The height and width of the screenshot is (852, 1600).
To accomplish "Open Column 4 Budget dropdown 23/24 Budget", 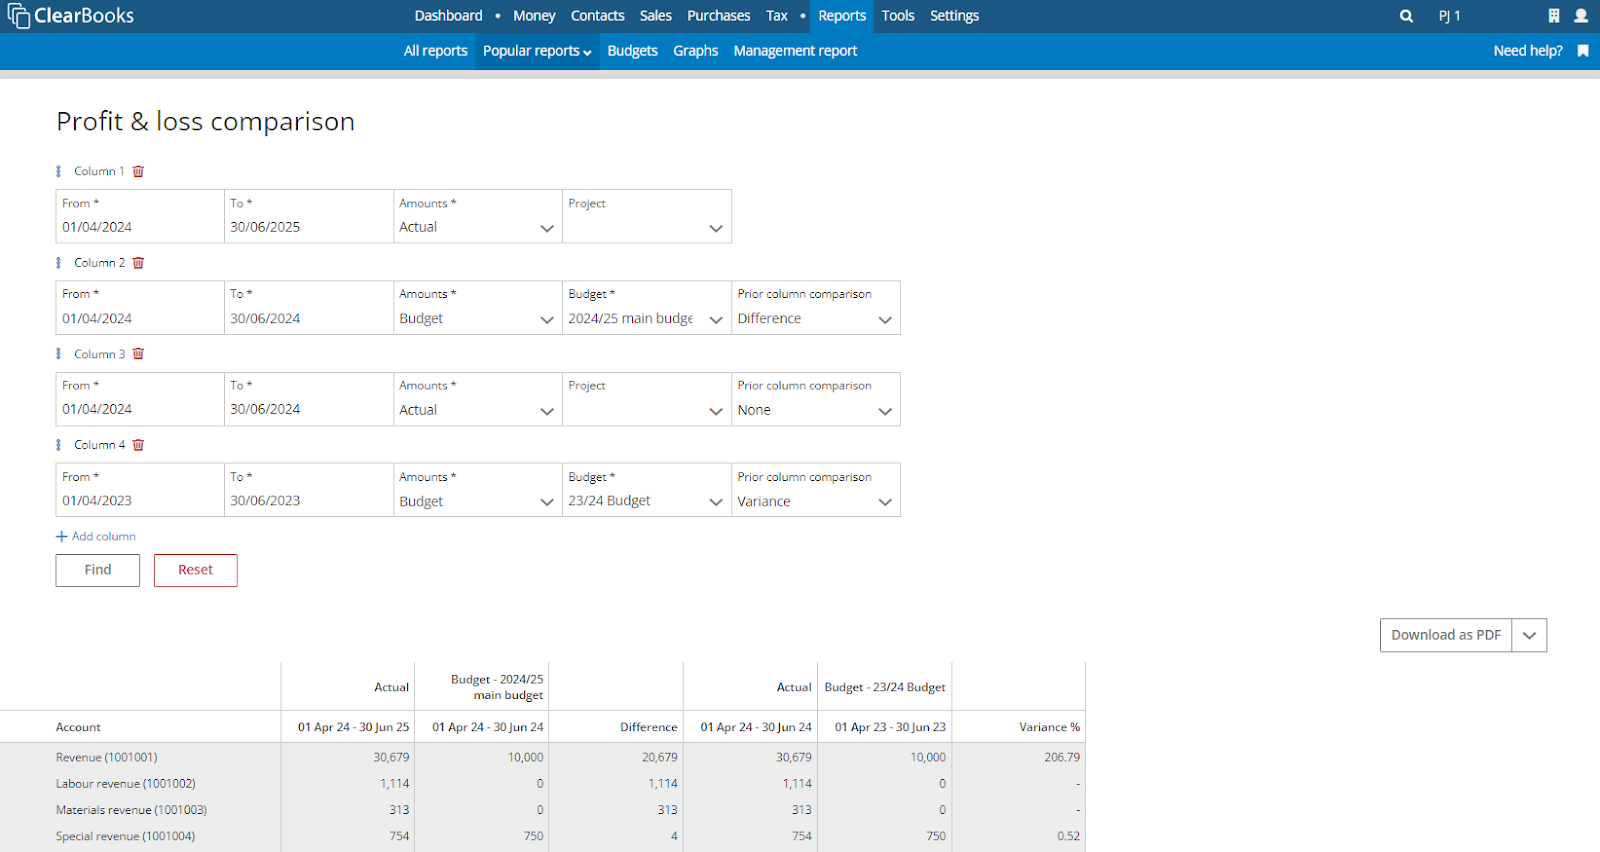I will coord(647,490).
